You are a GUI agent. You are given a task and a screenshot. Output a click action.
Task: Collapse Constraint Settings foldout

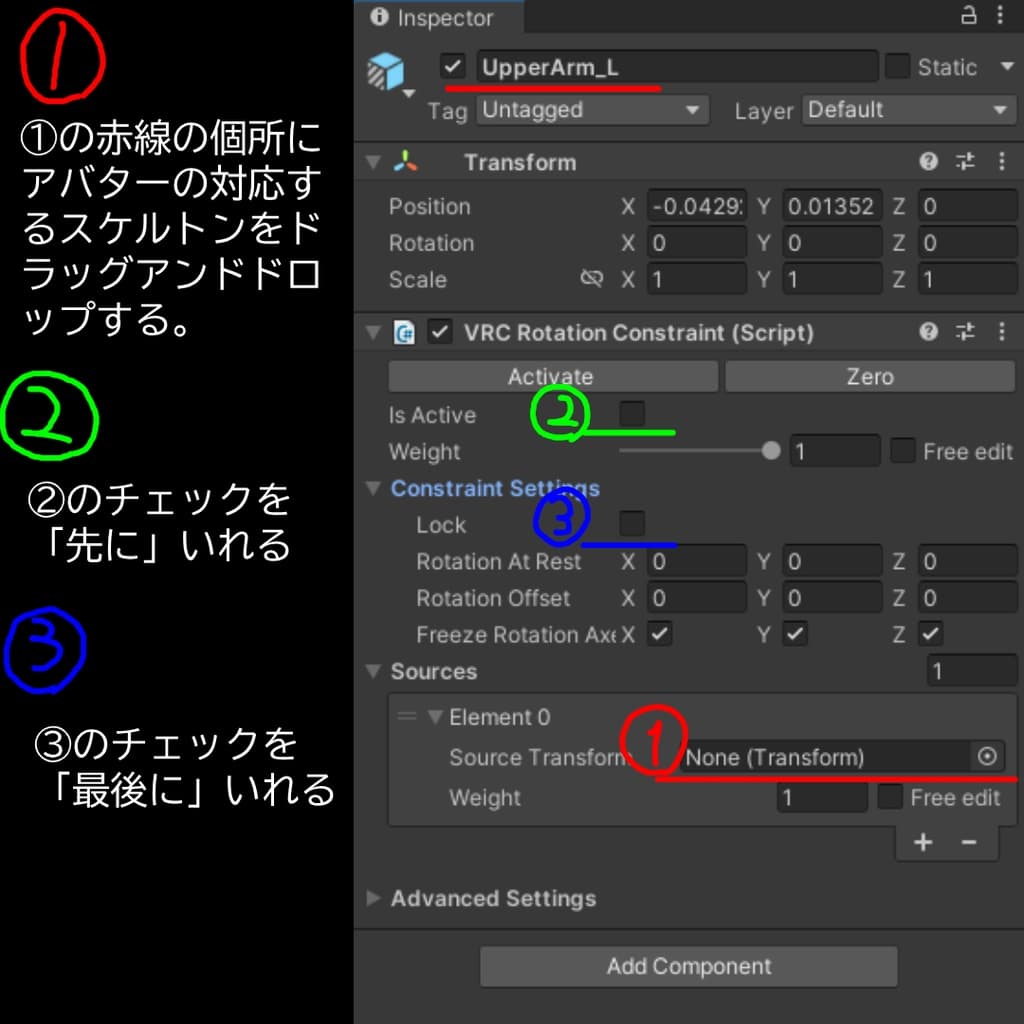tap(373, 488)
